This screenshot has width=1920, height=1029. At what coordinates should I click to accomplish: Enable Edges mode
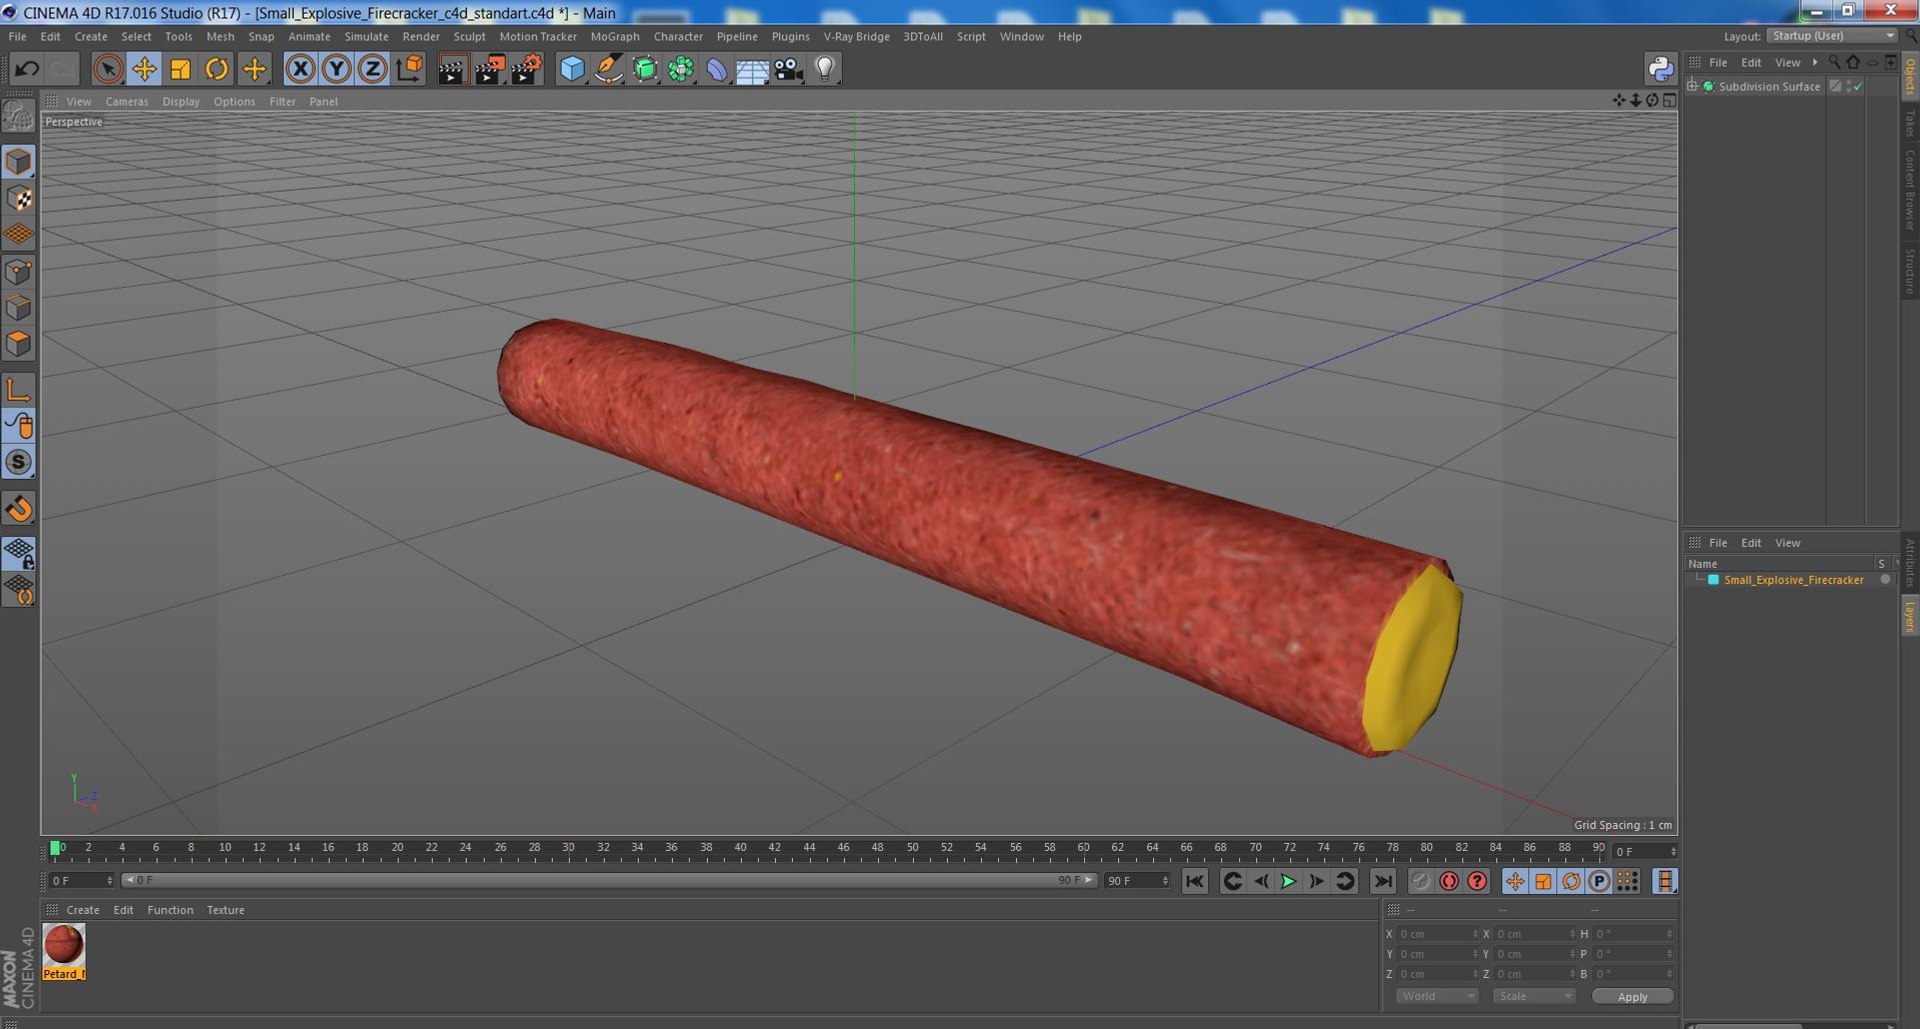(x=19, y=307)
